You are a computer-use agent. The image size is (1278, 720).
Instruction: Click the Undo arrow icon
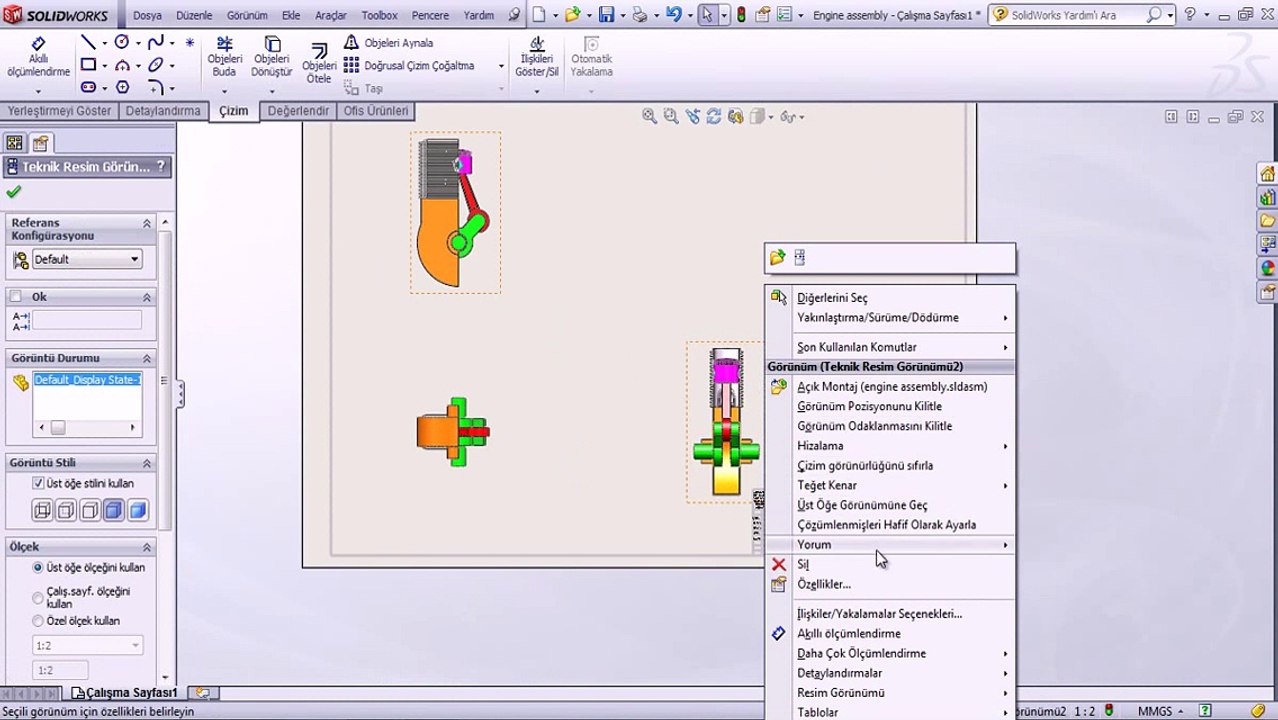(674, 15)
